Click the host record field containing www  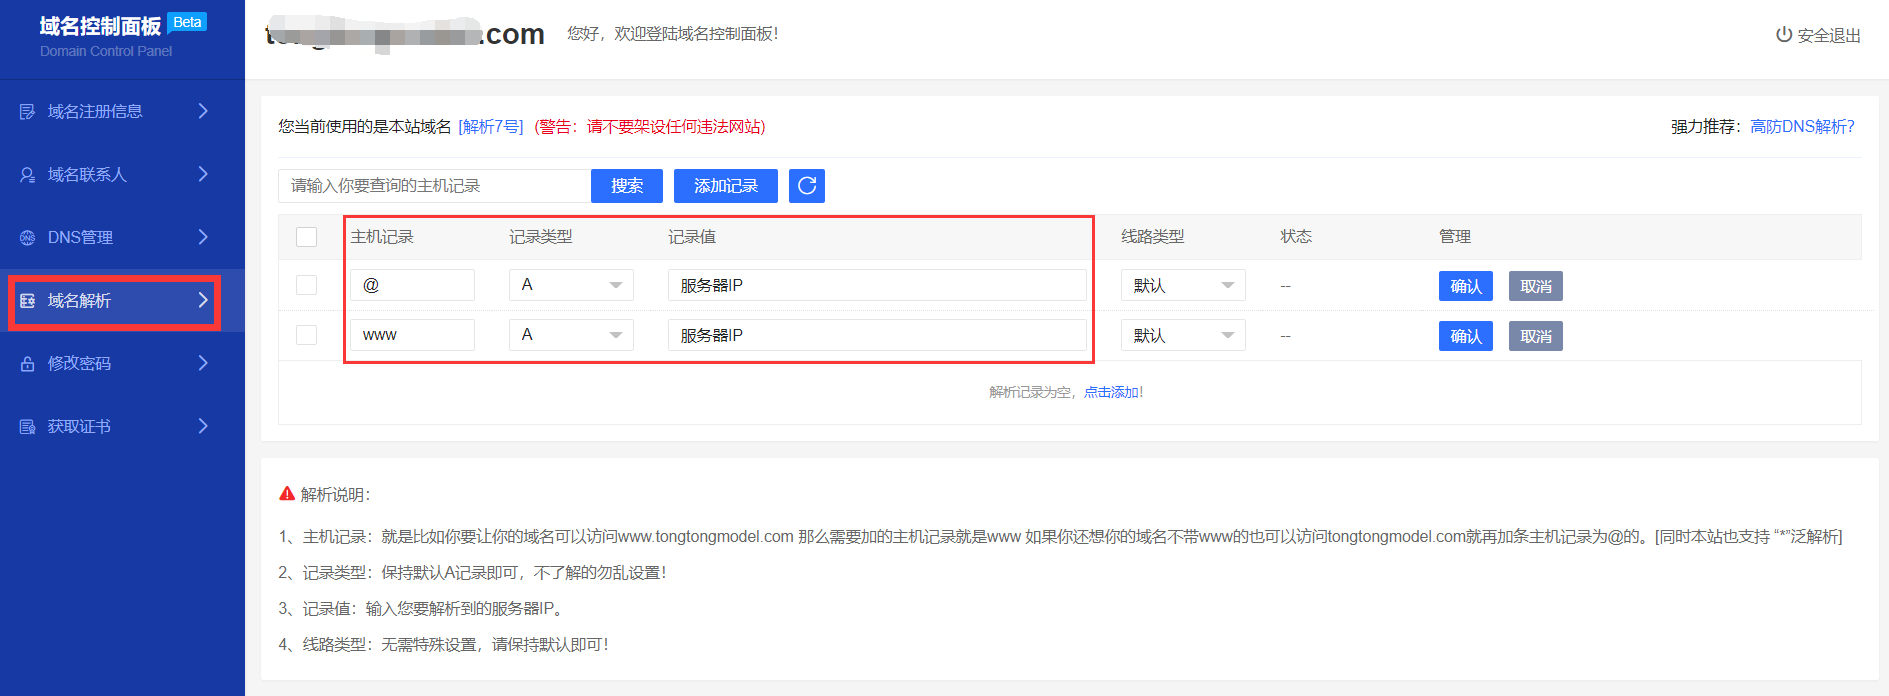tap(412, 335)
